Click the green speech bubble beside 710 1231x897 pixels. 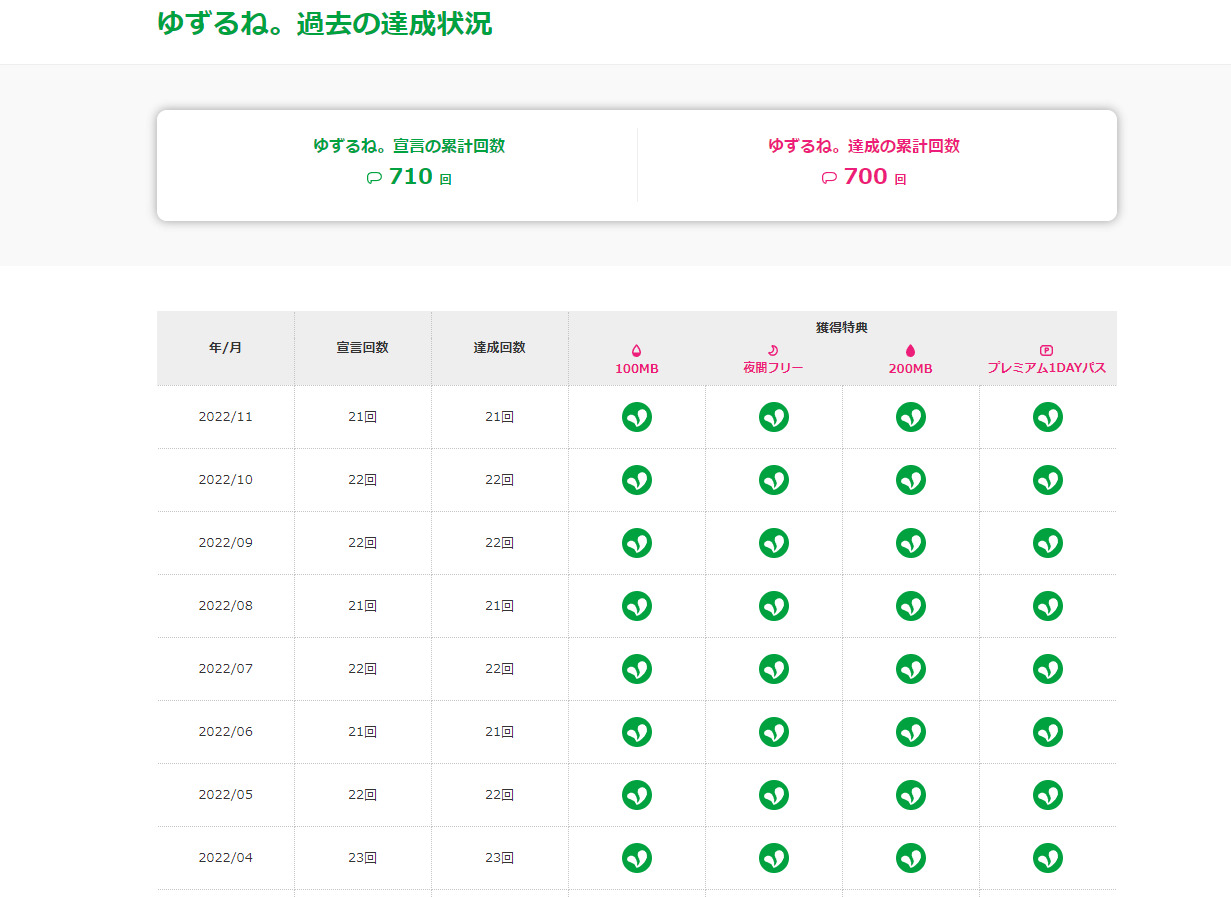point(374,178)
